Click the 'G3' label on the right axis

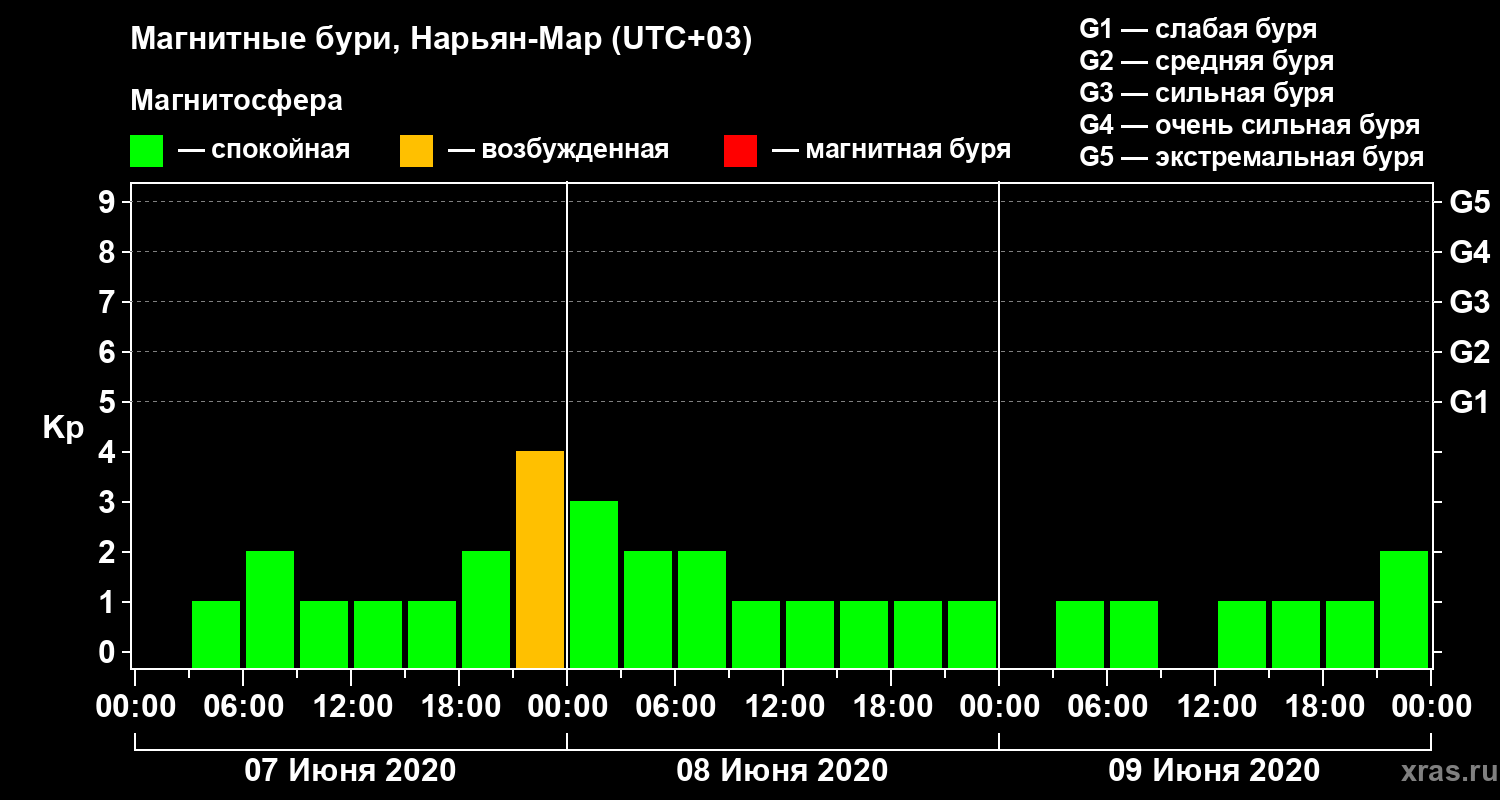tap(1470, 302)
